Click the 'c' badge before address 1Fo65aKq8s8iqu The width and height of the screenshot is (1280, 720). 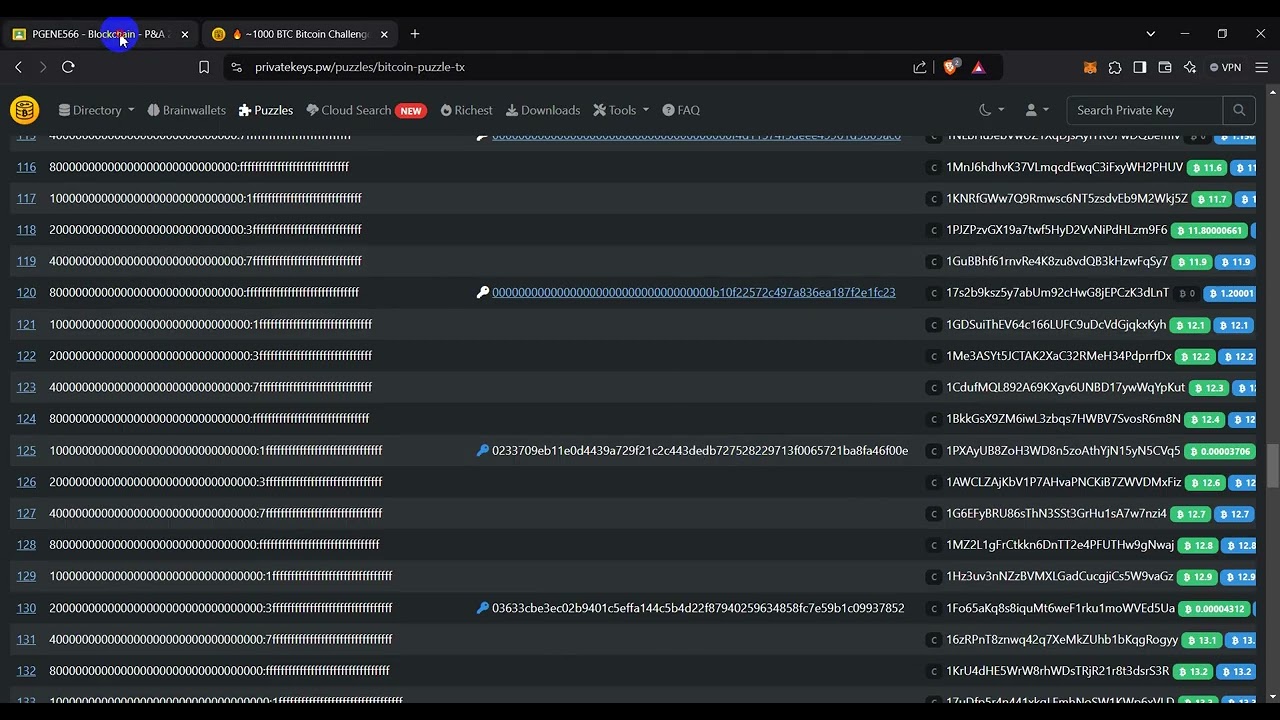click(x=934, y=608)
